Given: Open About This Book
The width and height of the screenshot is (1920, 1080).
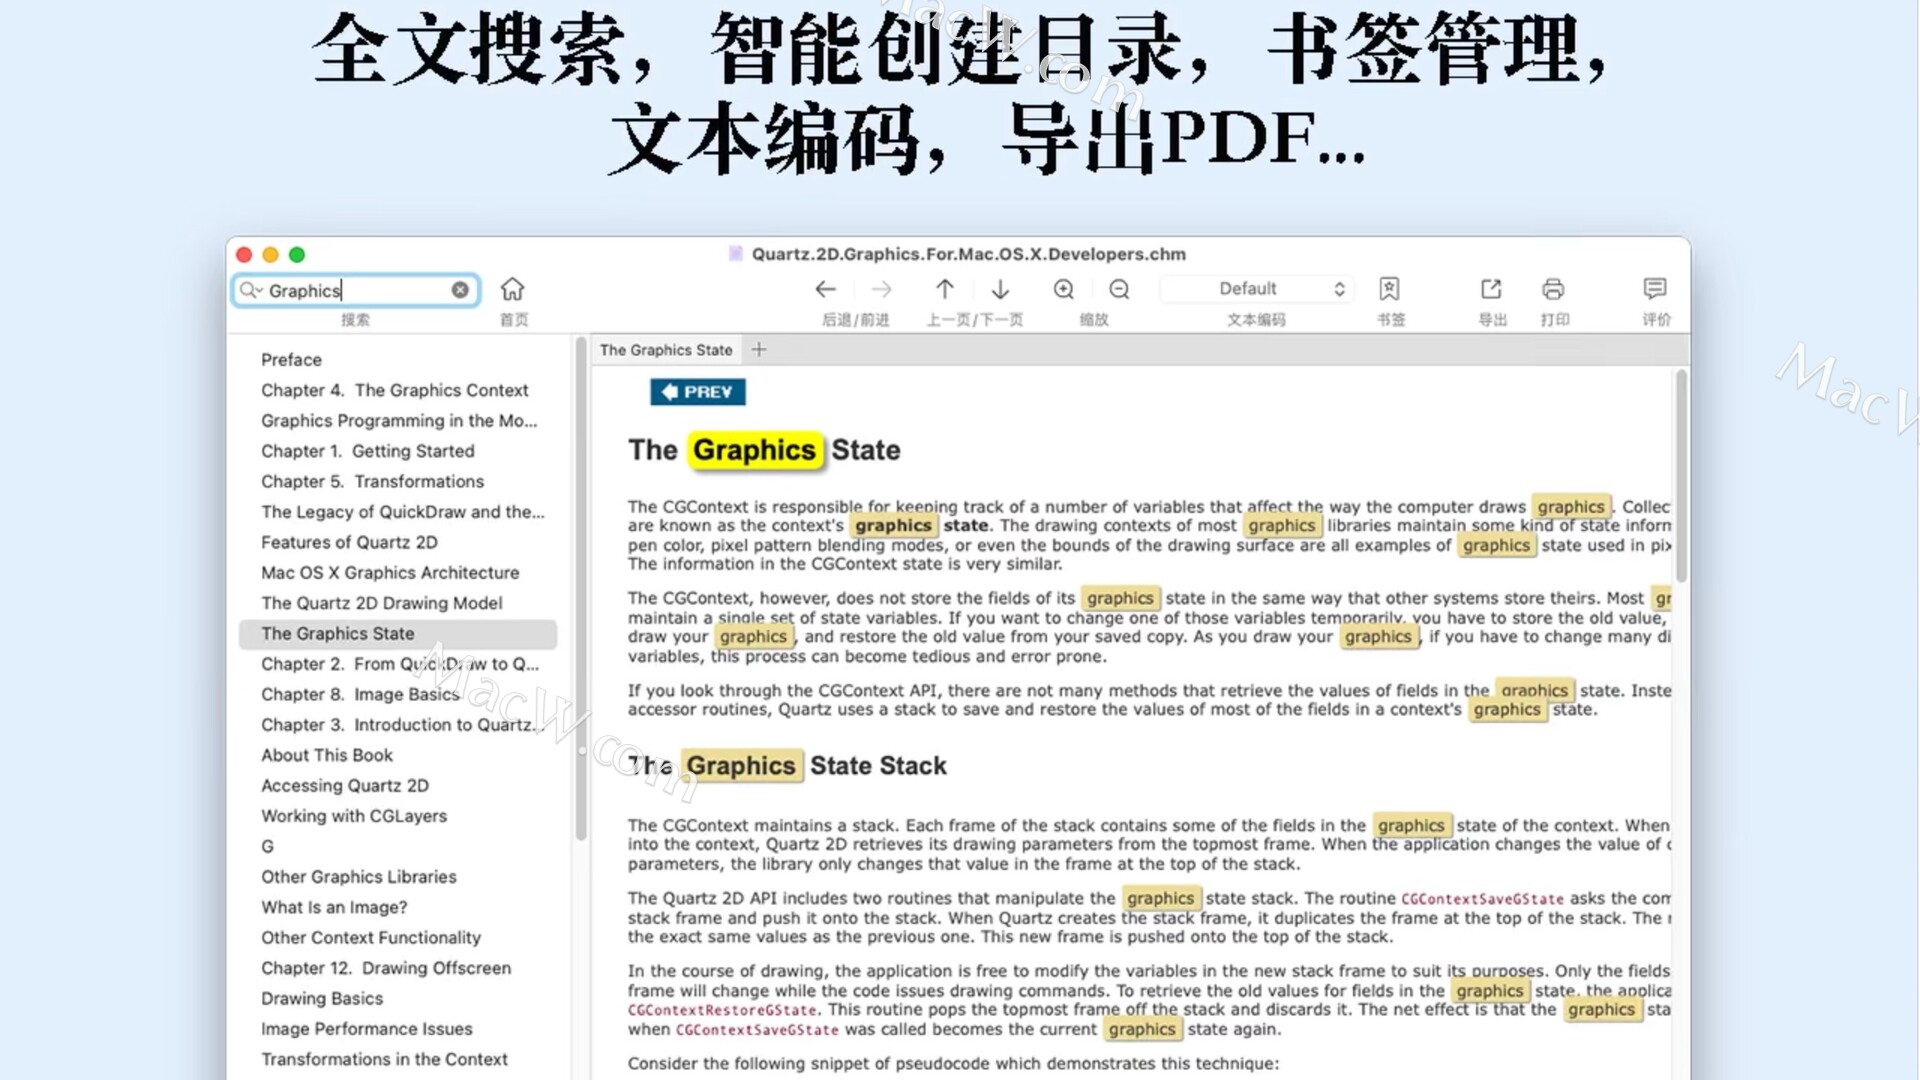Looking at the screenshot, I should tap(327, 755).
